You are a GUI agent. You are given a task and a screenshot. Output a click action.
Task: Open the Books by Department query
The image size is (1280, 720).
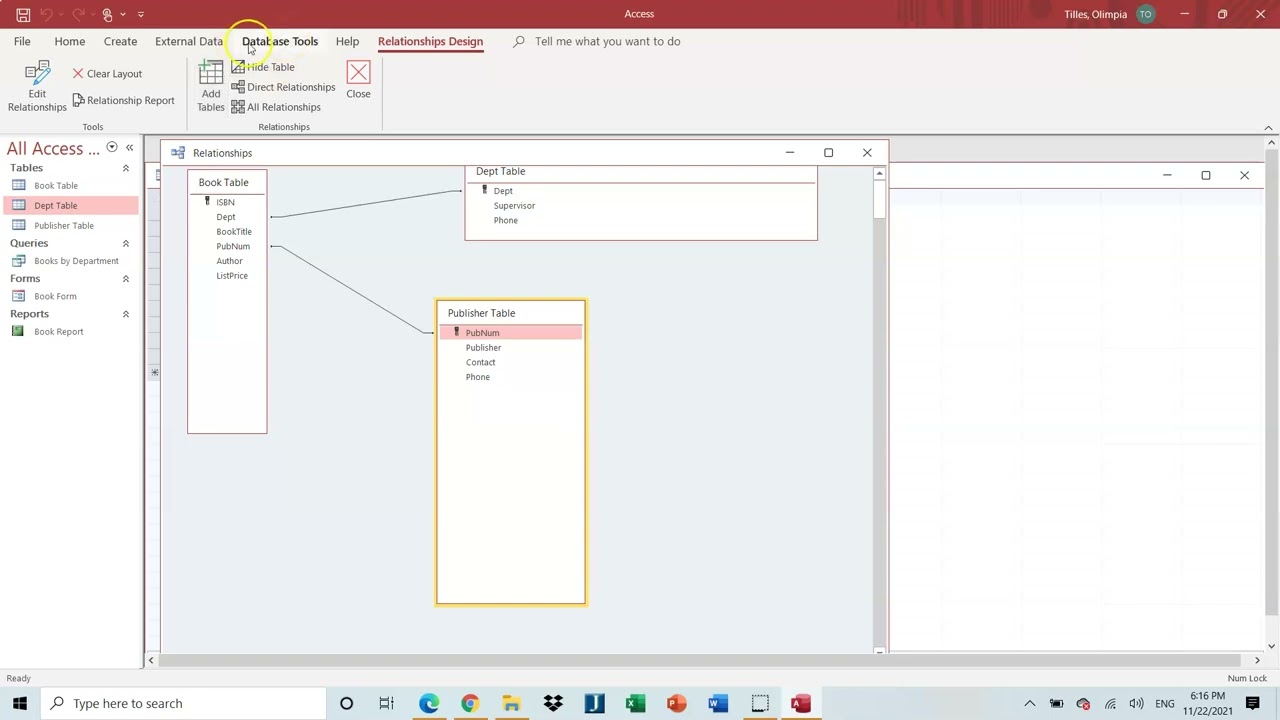(x=71, y=261)
